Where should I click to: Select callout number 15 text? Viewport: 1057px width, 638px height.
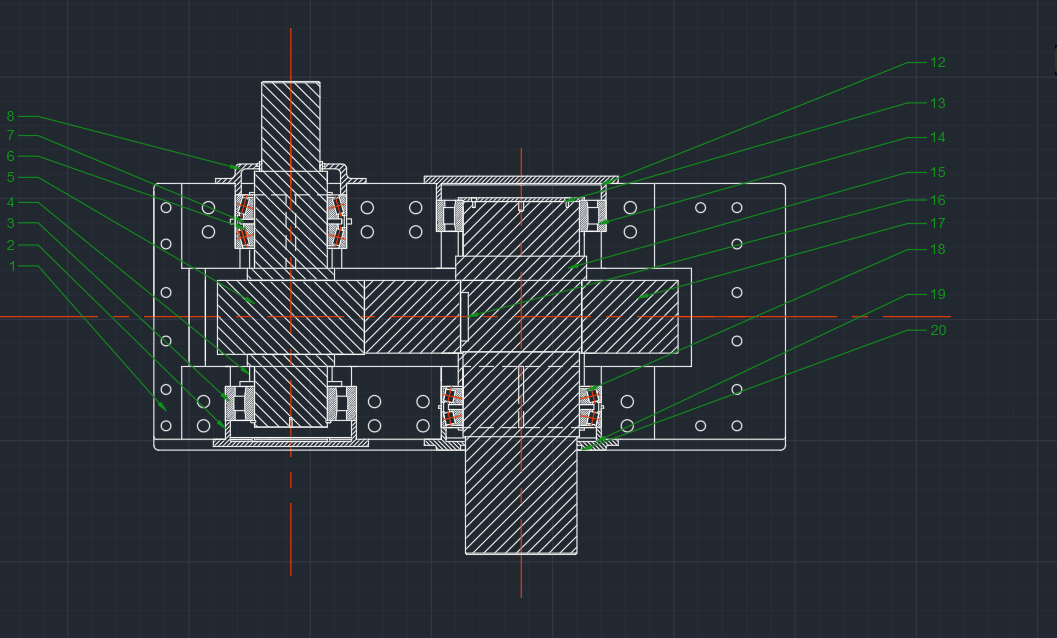click(937, 173)
